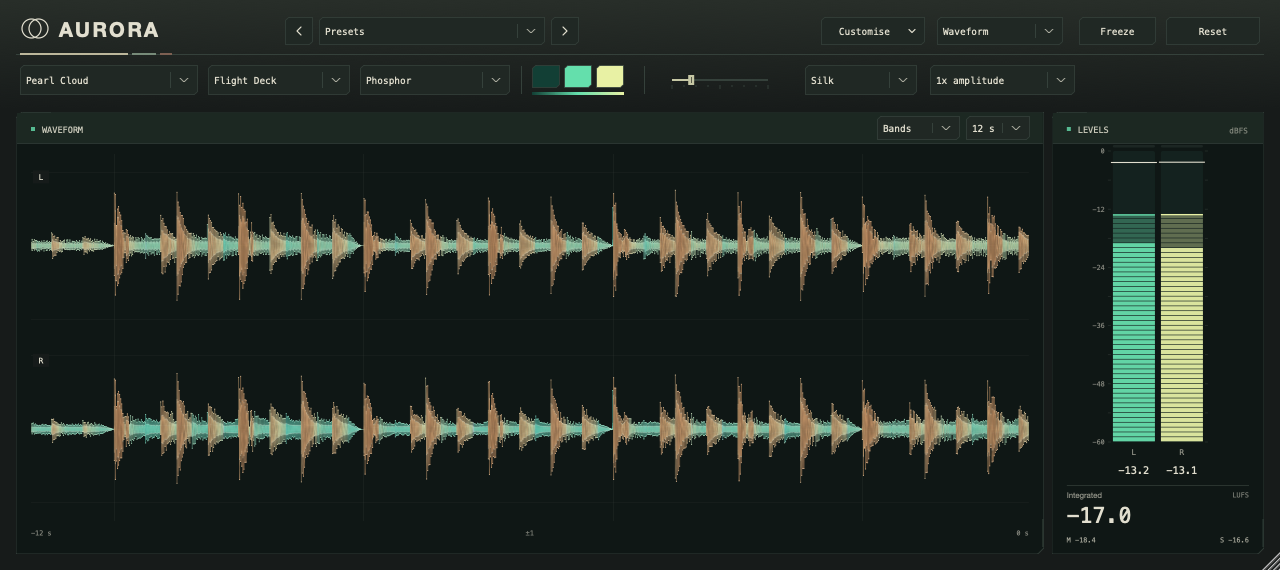Select the mint green color swatch
Image resolution: width=1280 pixels, height=570 pixels.
pyautogui.click(x=578, y=77)
